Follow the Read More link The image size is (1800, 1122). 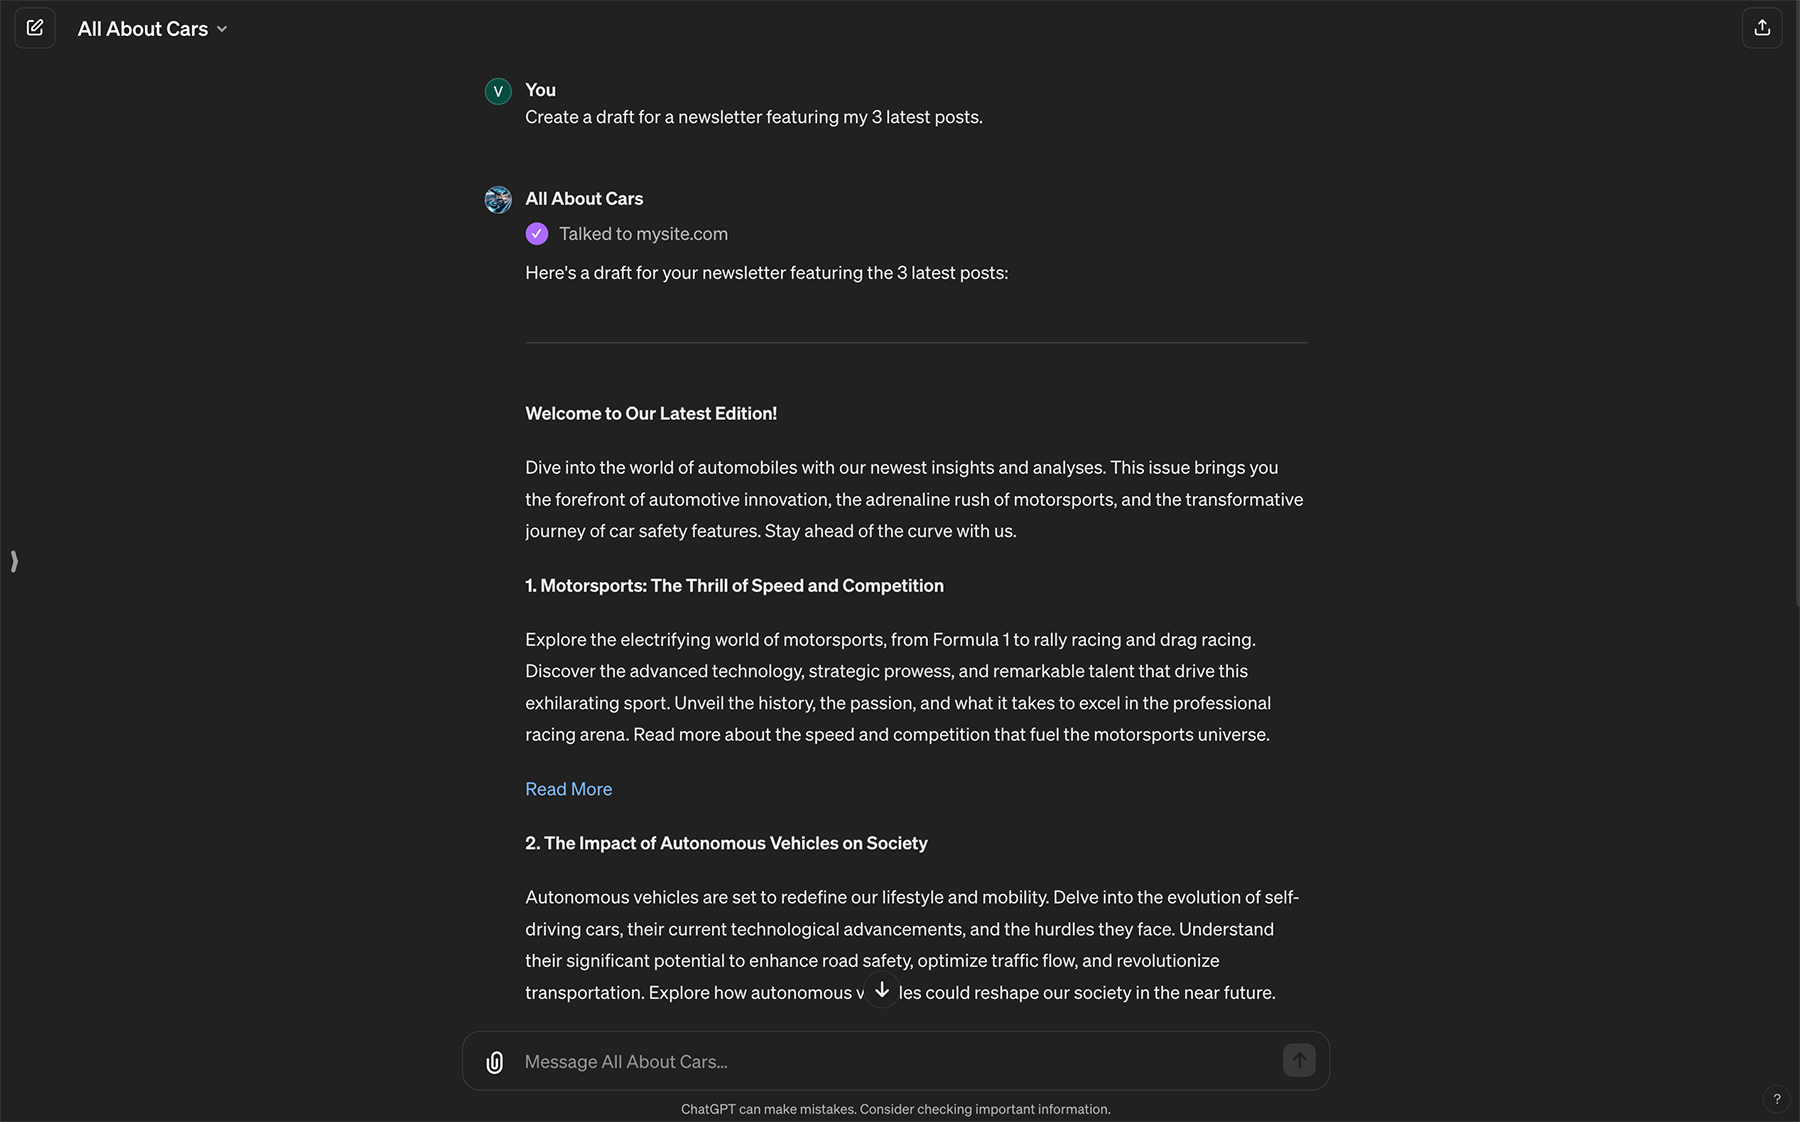[568, 789]
